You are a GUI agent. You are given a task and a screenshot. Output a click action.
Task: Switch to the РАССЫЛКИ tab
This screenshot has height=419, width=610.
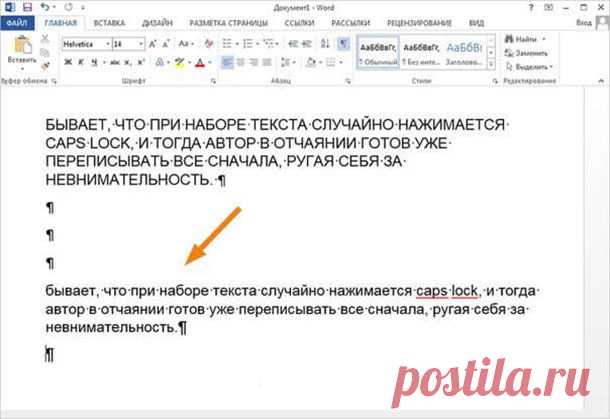351,23
